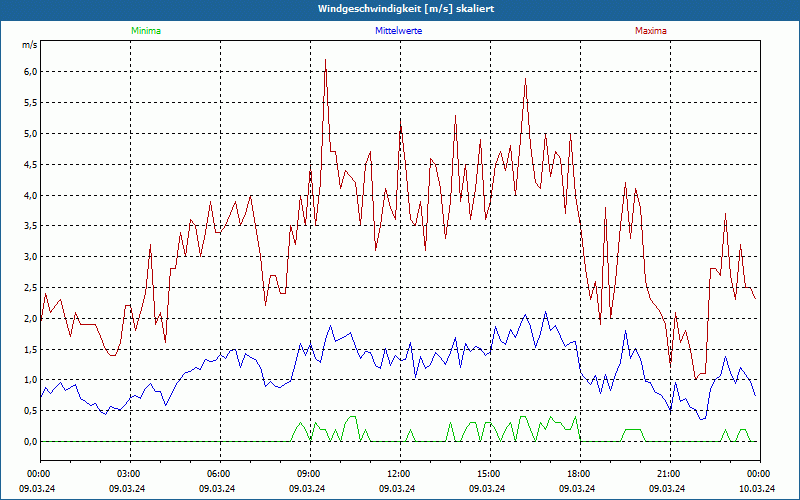Select the 09:00 time label
The height and width of the screenshot is (500, 800).
point(309,473)
